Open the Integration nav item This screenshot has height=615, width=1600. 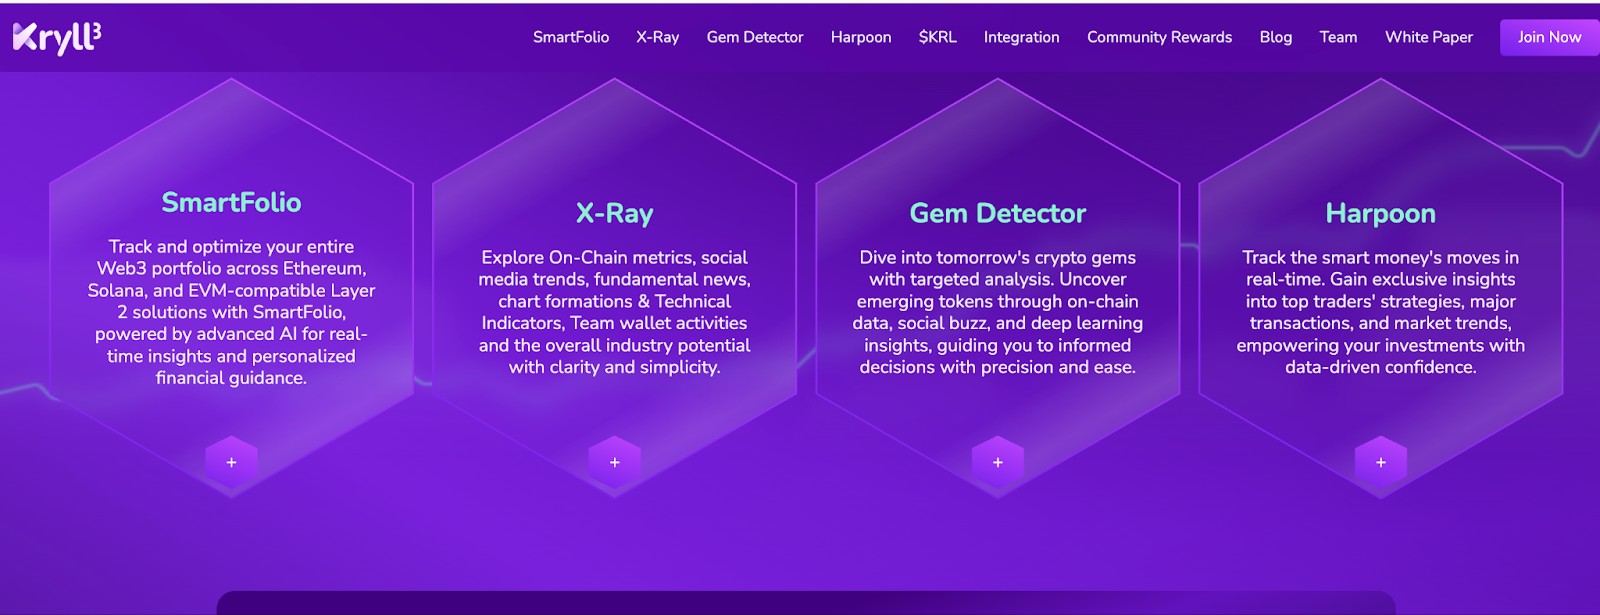1021,37
